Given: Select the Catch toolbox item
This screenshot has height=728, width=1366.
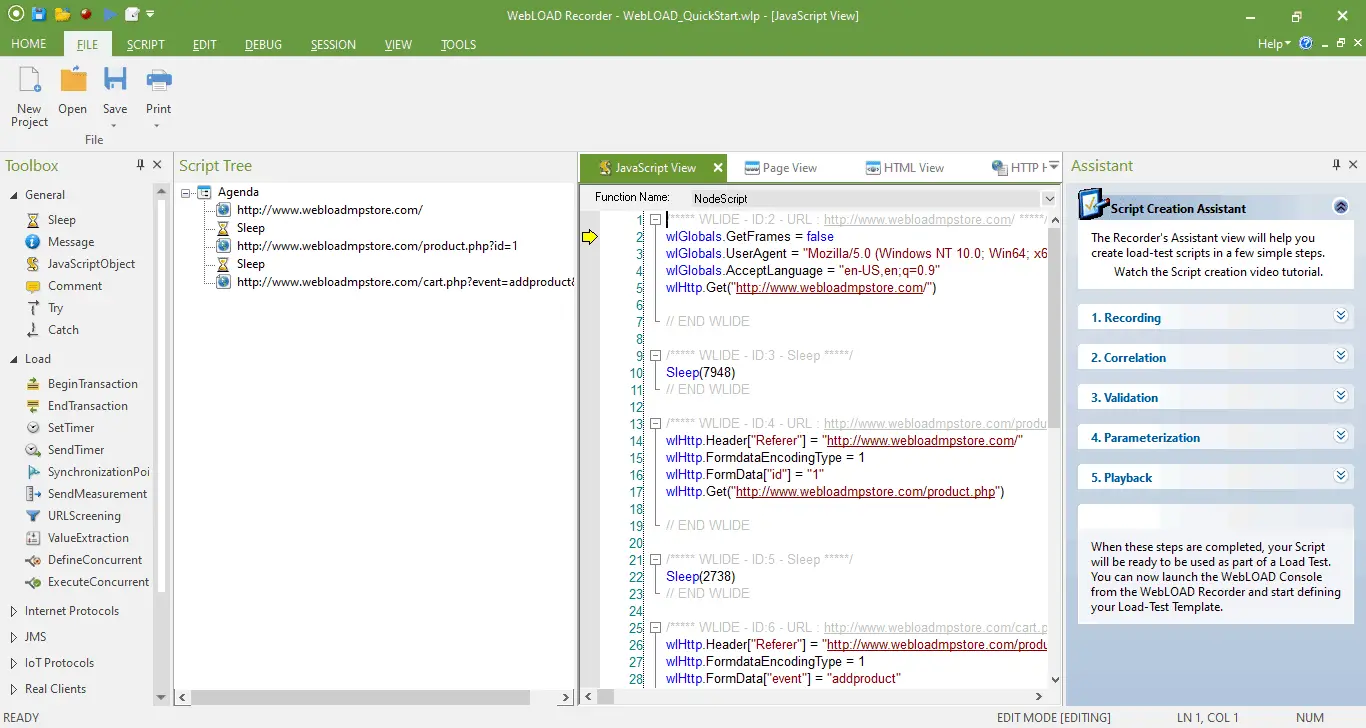Looking at the screenshot, I should tap(63, 330).
